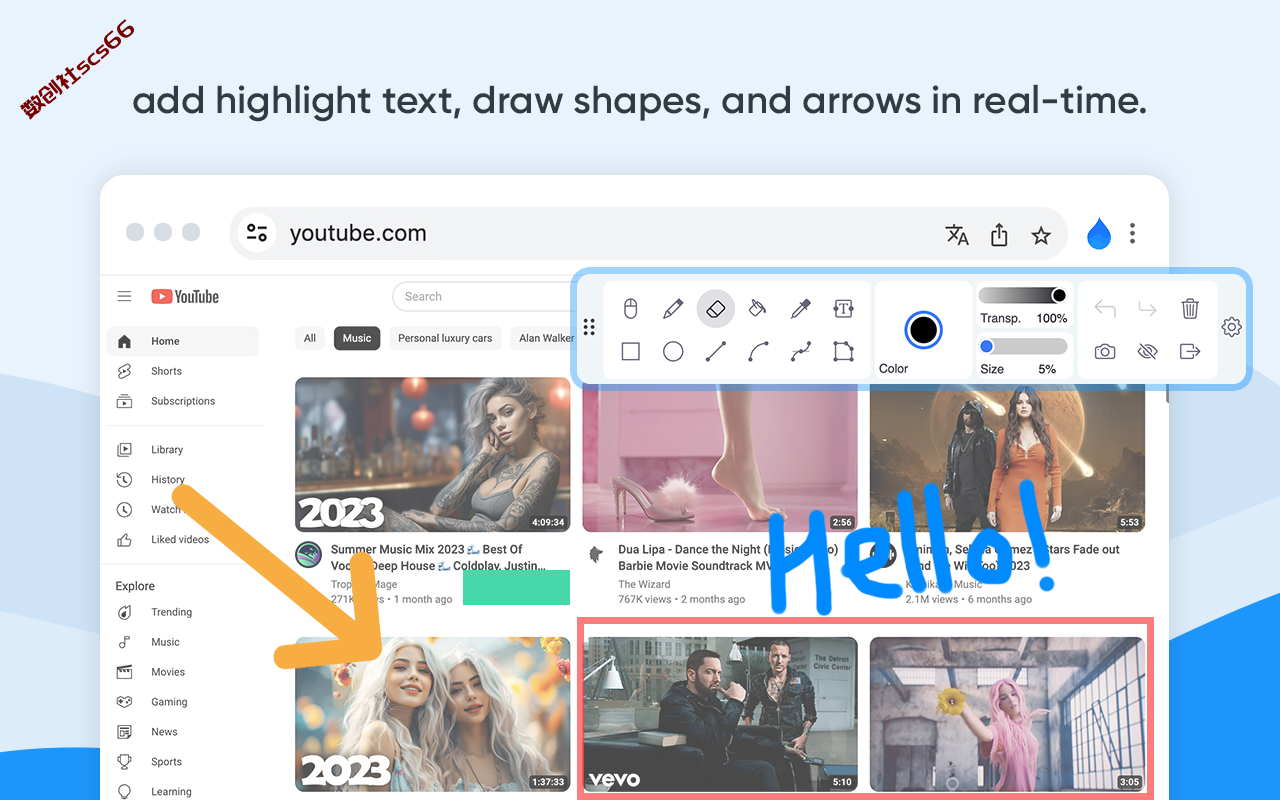
Task: Adjust the Size slider
Action: tap(1022, 346)
